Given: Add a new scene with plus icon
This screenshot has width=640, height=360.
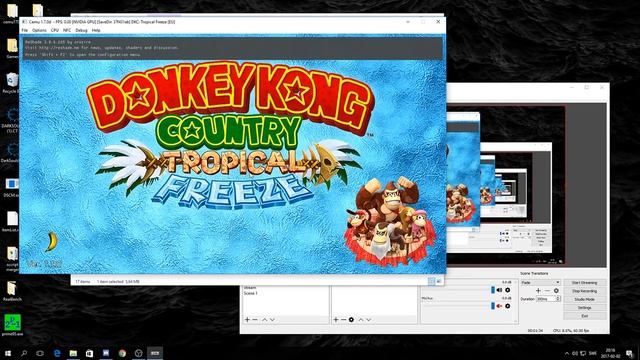Looking at the screenshot, I should 247,320.
